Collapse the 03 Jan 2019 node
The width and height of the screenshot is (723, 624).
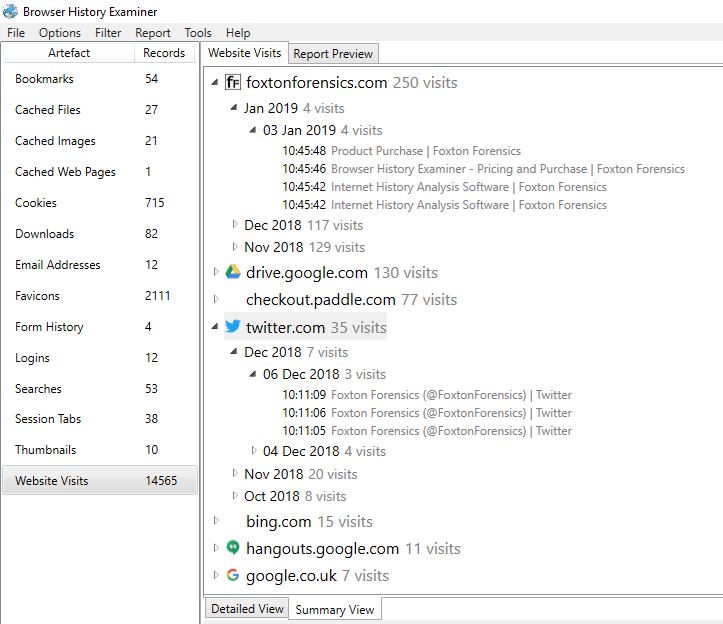[x=253, y=130]
